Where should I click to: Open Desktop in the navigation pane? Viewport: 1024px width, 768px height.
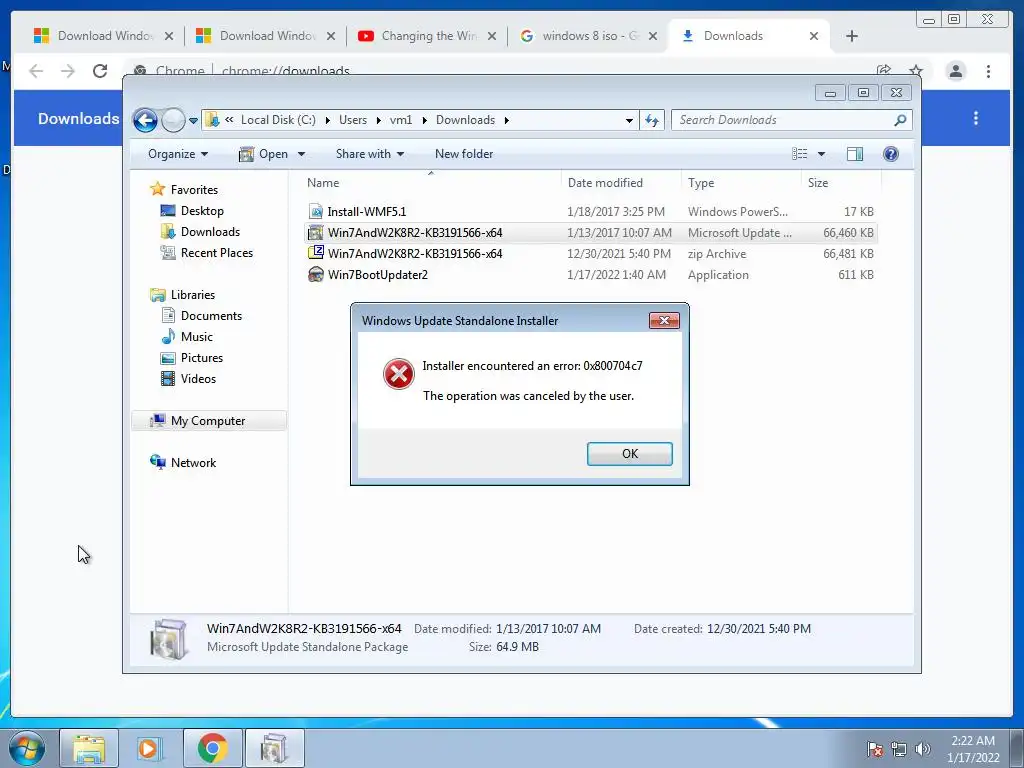[x=202, y=211]
